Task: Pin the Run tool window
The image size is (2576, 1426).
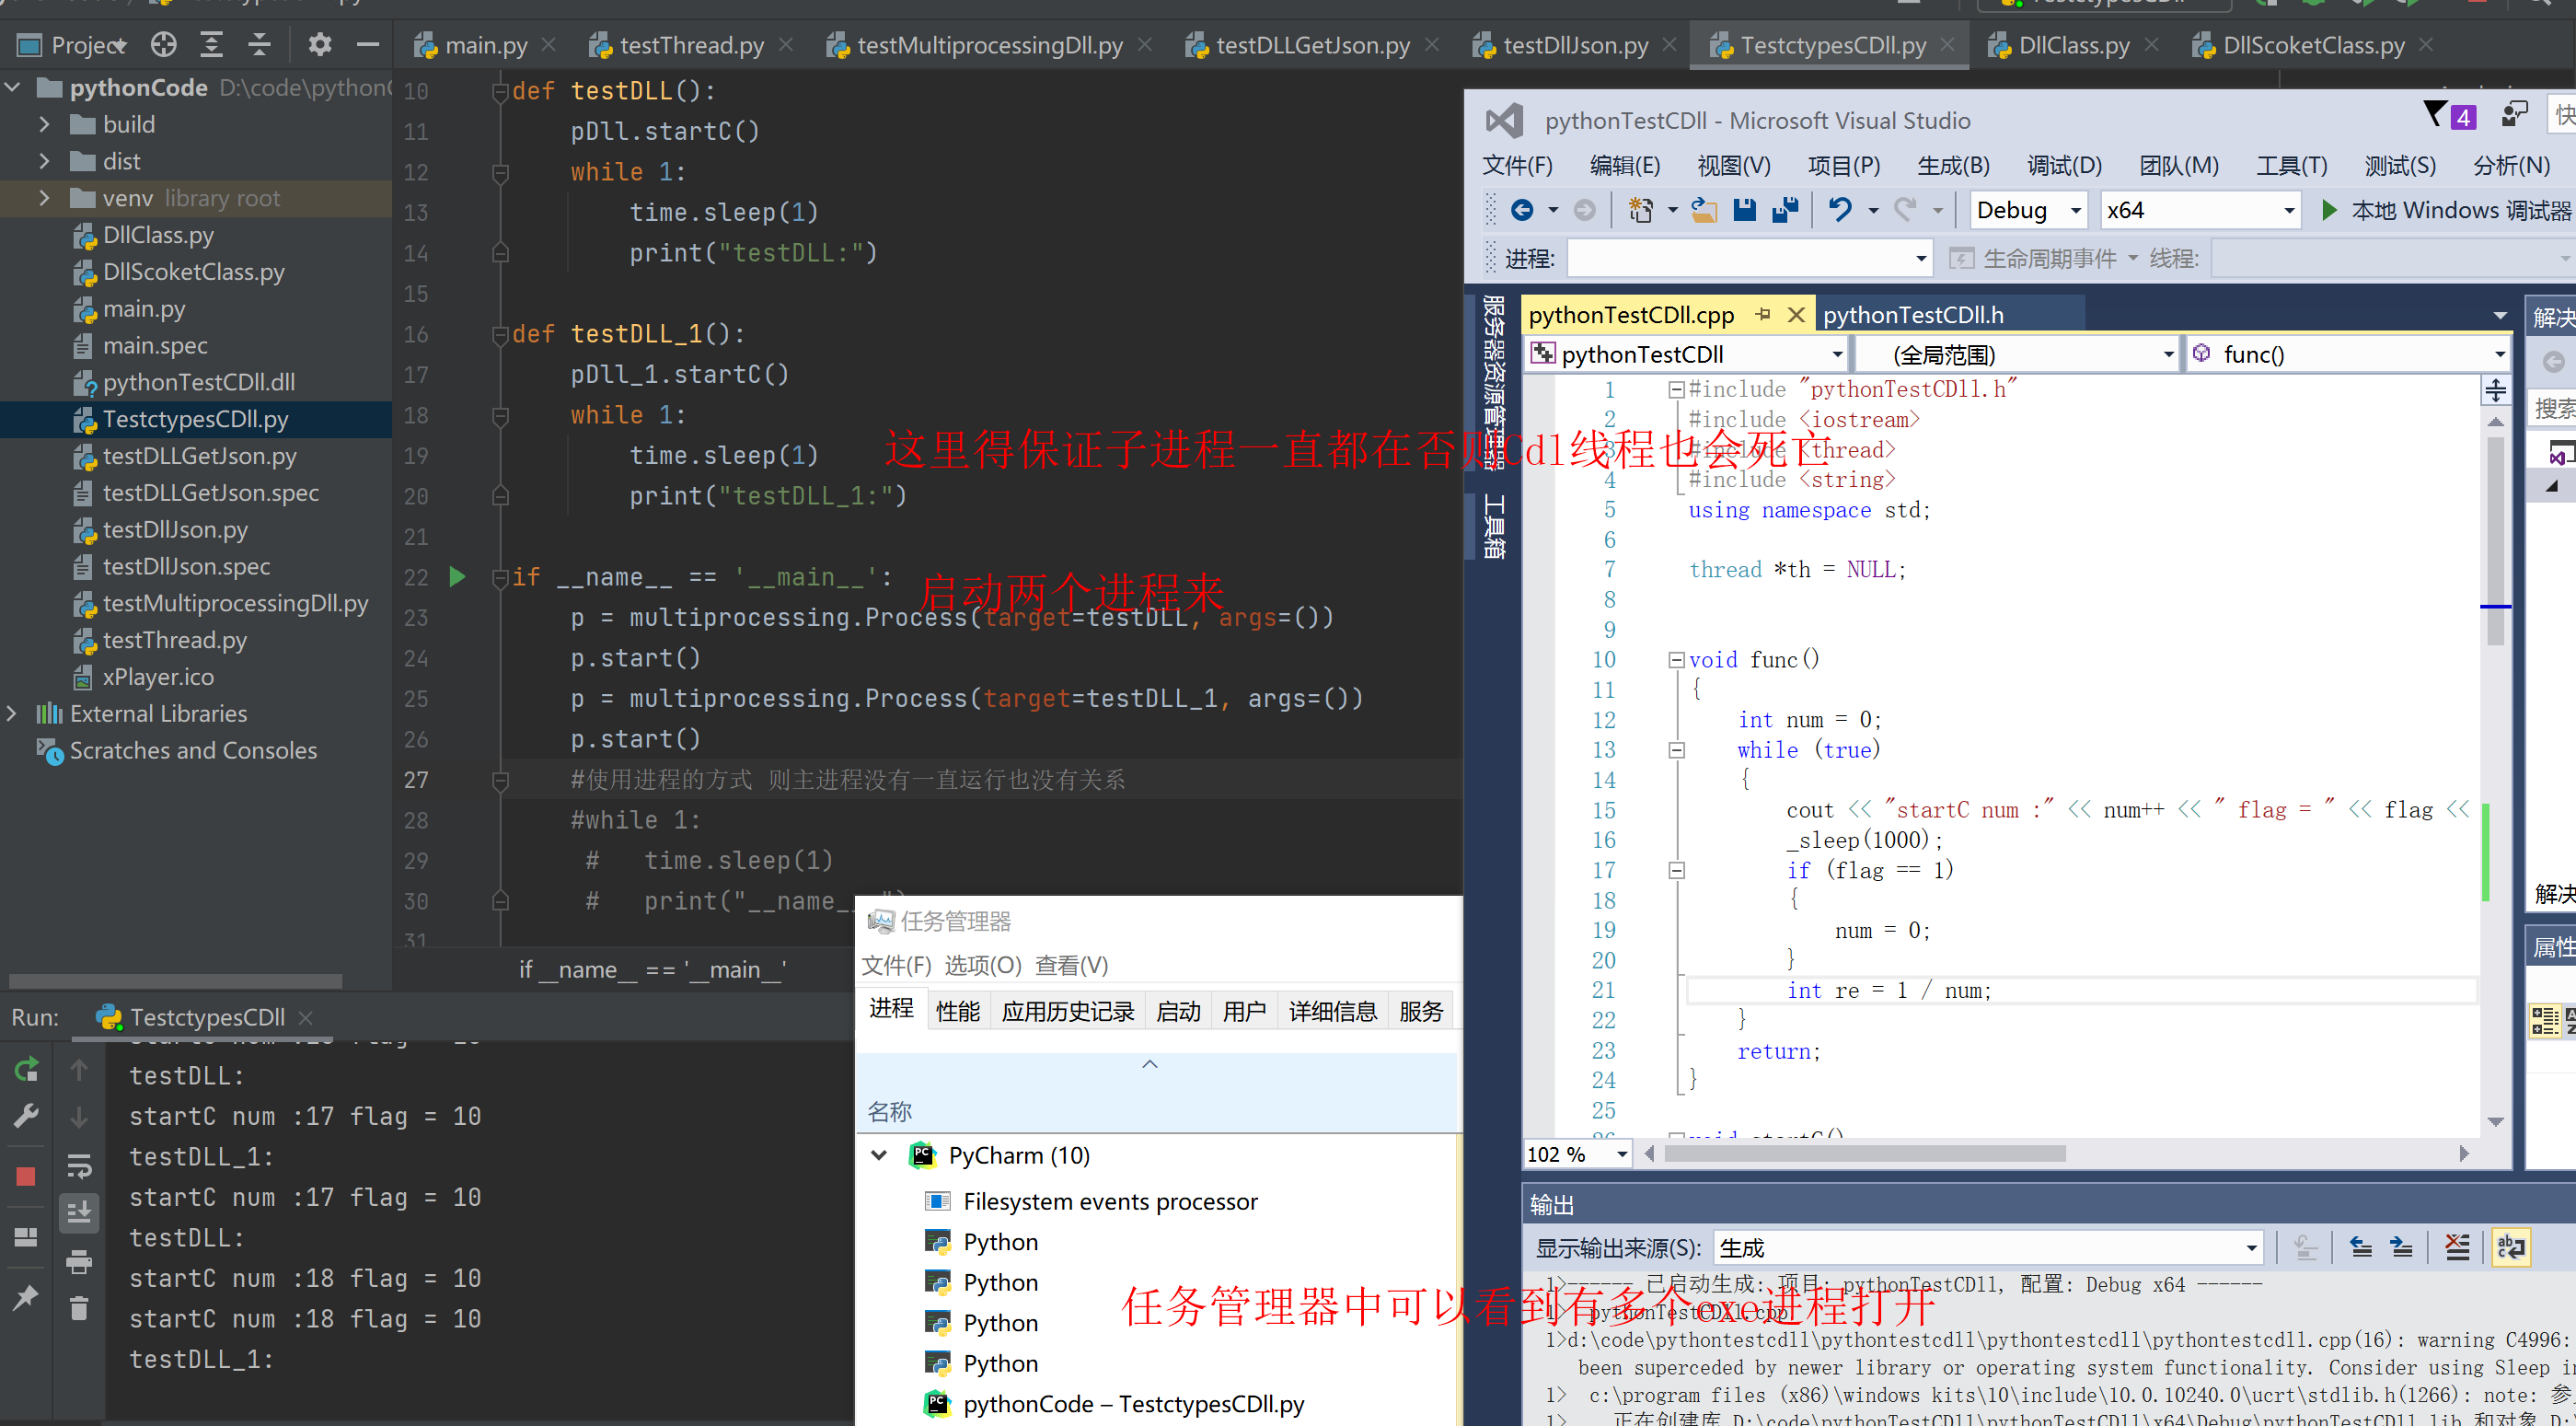Action: click(25, 1298)
